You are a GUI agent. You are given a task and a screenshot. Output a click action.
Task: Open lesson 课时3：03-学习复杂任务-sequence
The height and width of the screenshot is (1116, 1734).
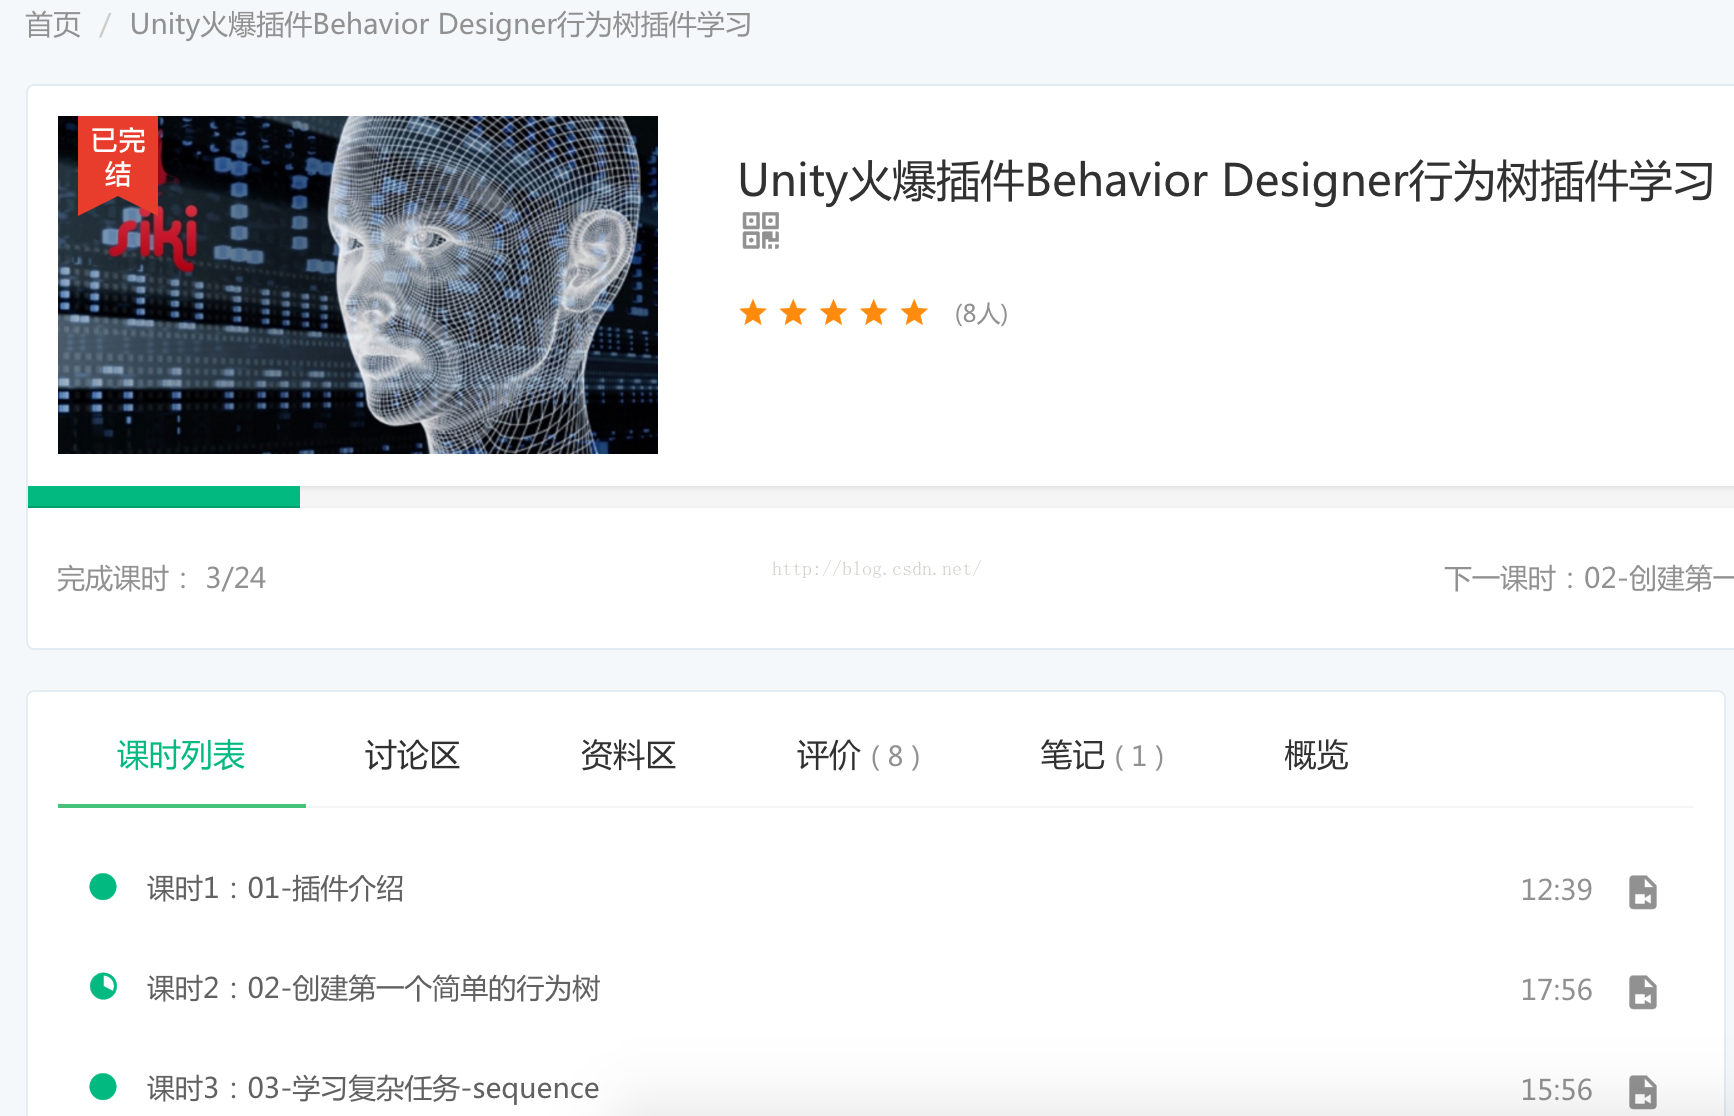(373, 1088)
